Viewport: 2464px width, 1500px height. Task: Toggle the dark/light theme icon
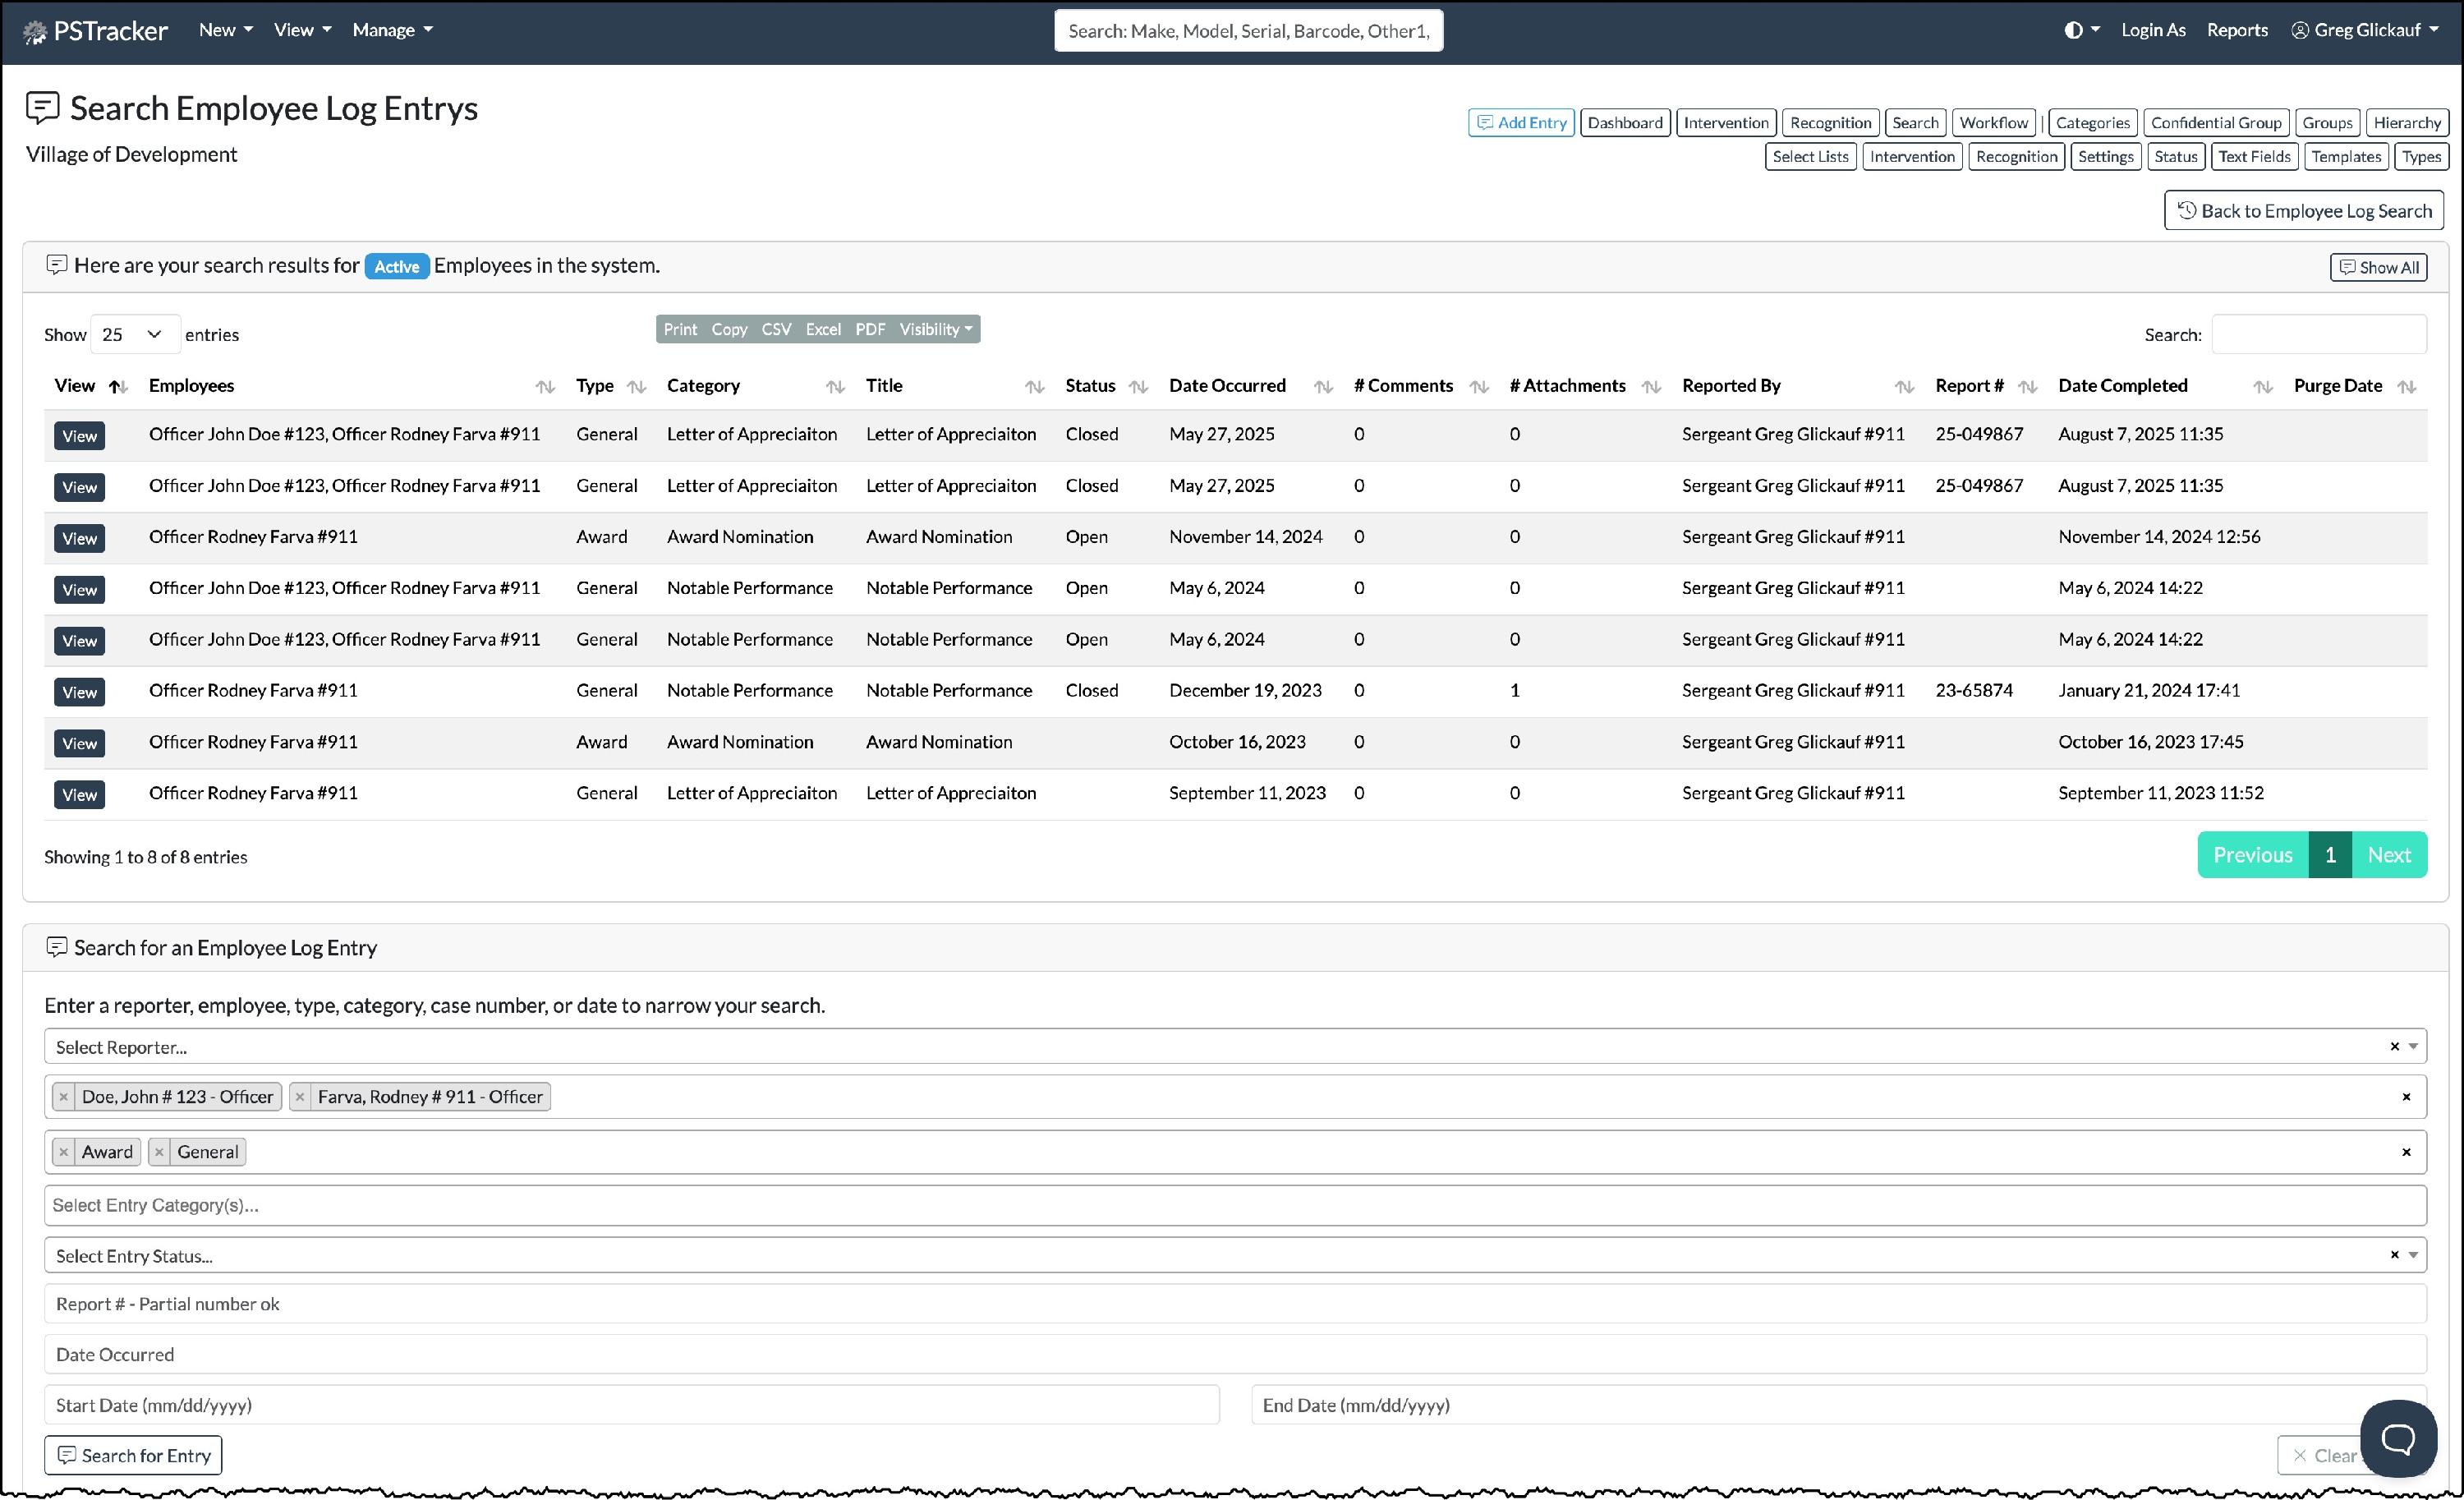coord(2073,30)
